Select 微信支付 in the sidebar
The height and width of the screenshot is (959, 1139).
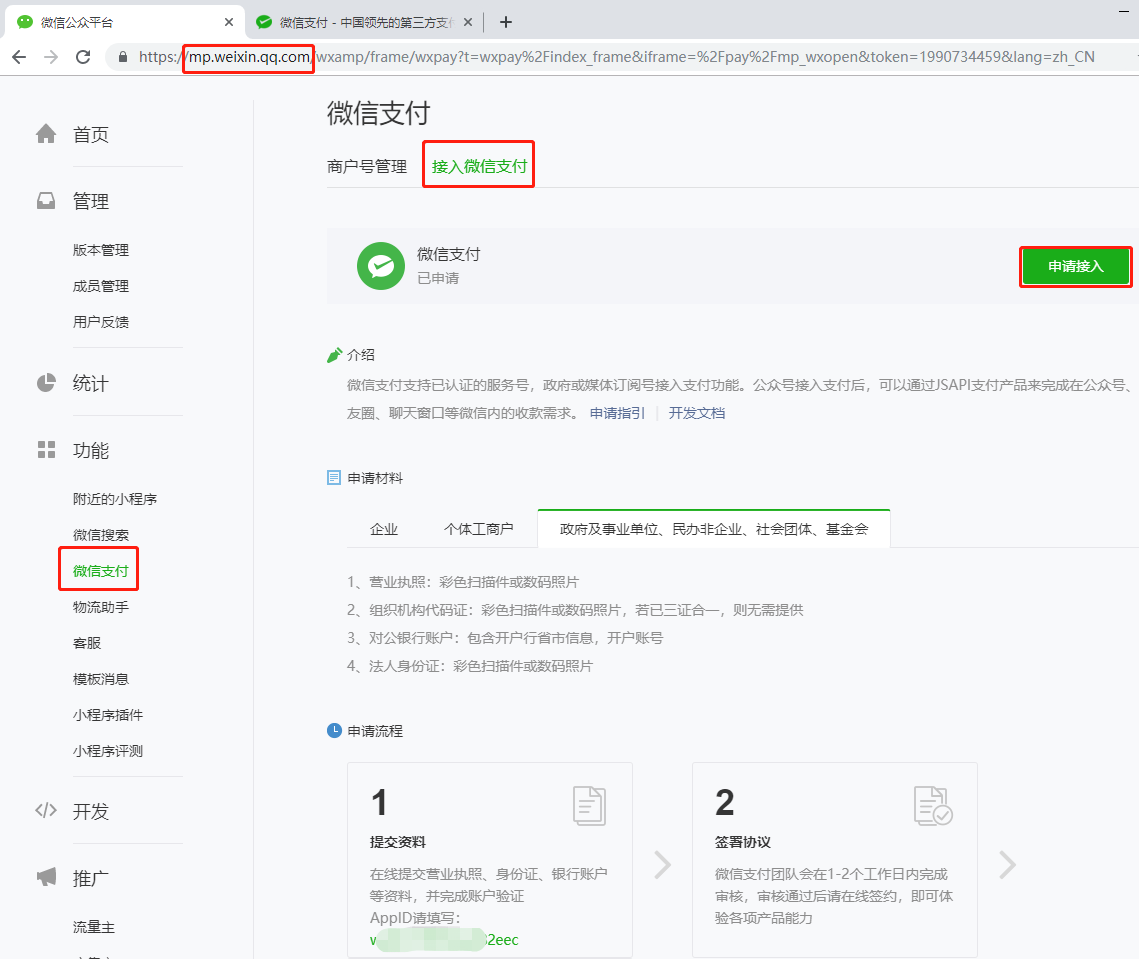click(x=100, y=571)
